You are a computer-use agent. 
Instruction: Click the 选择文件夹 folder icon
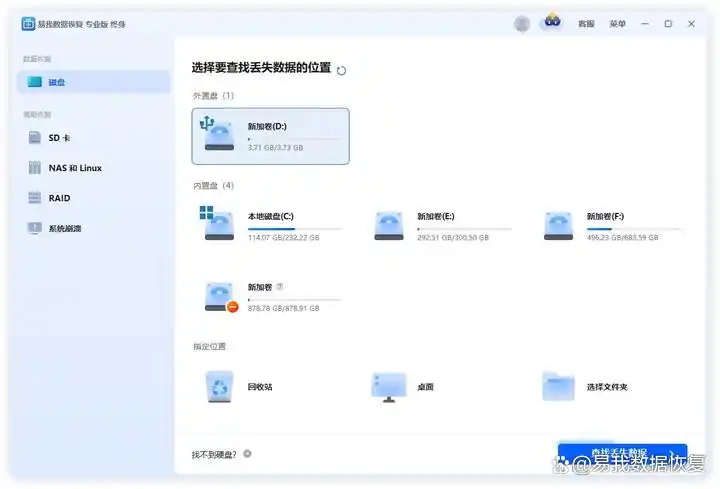[558, 386]
